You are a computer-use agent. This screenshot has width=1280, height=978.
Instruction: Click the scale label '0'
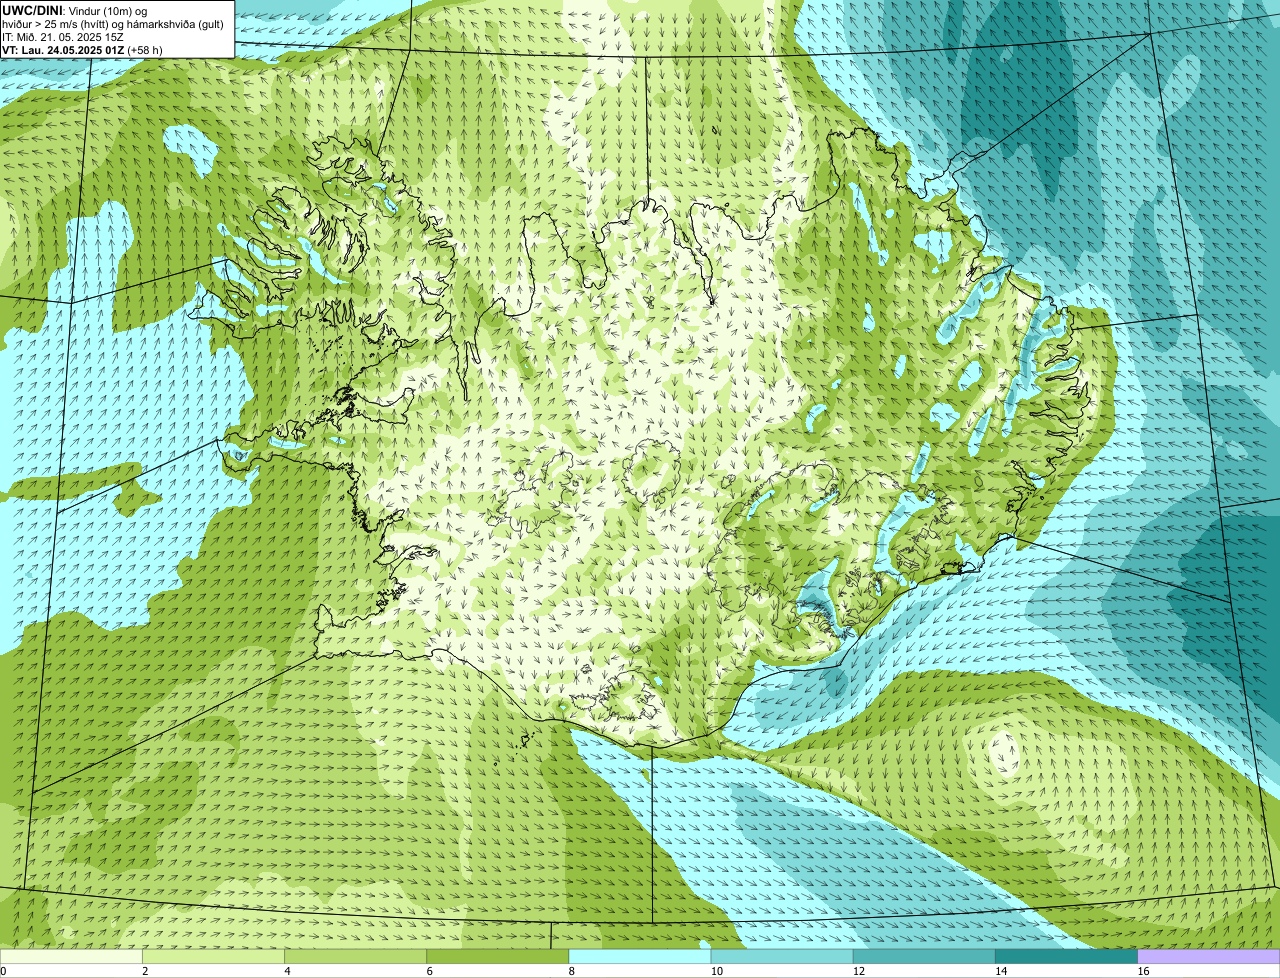pos(3,971)
